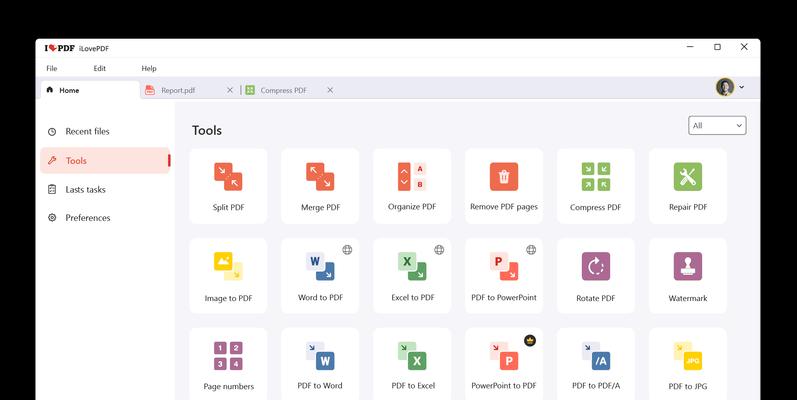Open Recent files in the sidebar
The height and width of the screenshot is (400, 797).
coord(105,132)
